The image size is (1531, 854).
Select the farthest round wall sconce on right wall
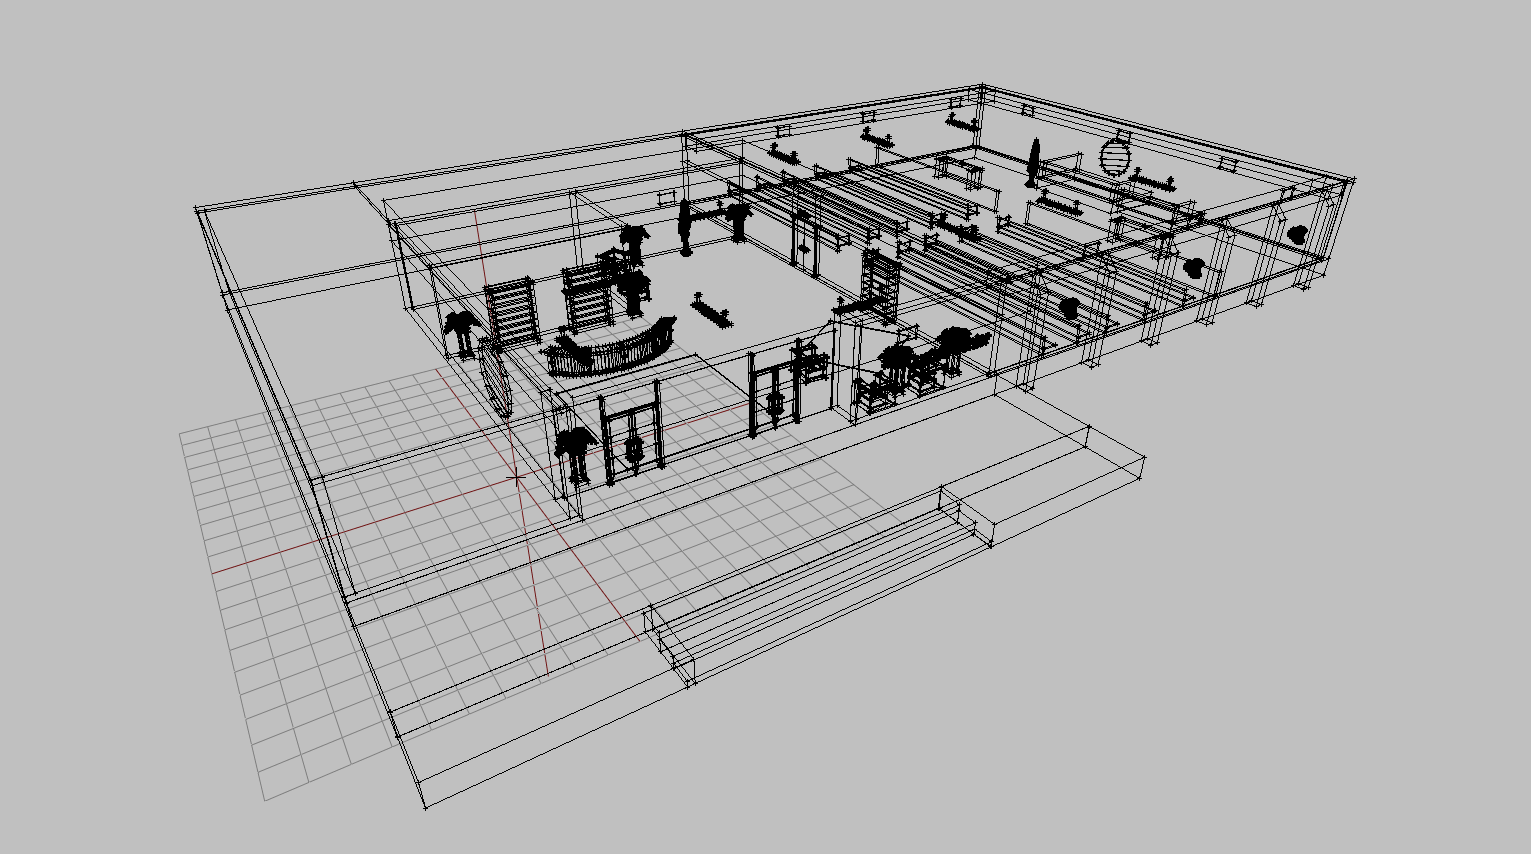tap(1297, 235)
